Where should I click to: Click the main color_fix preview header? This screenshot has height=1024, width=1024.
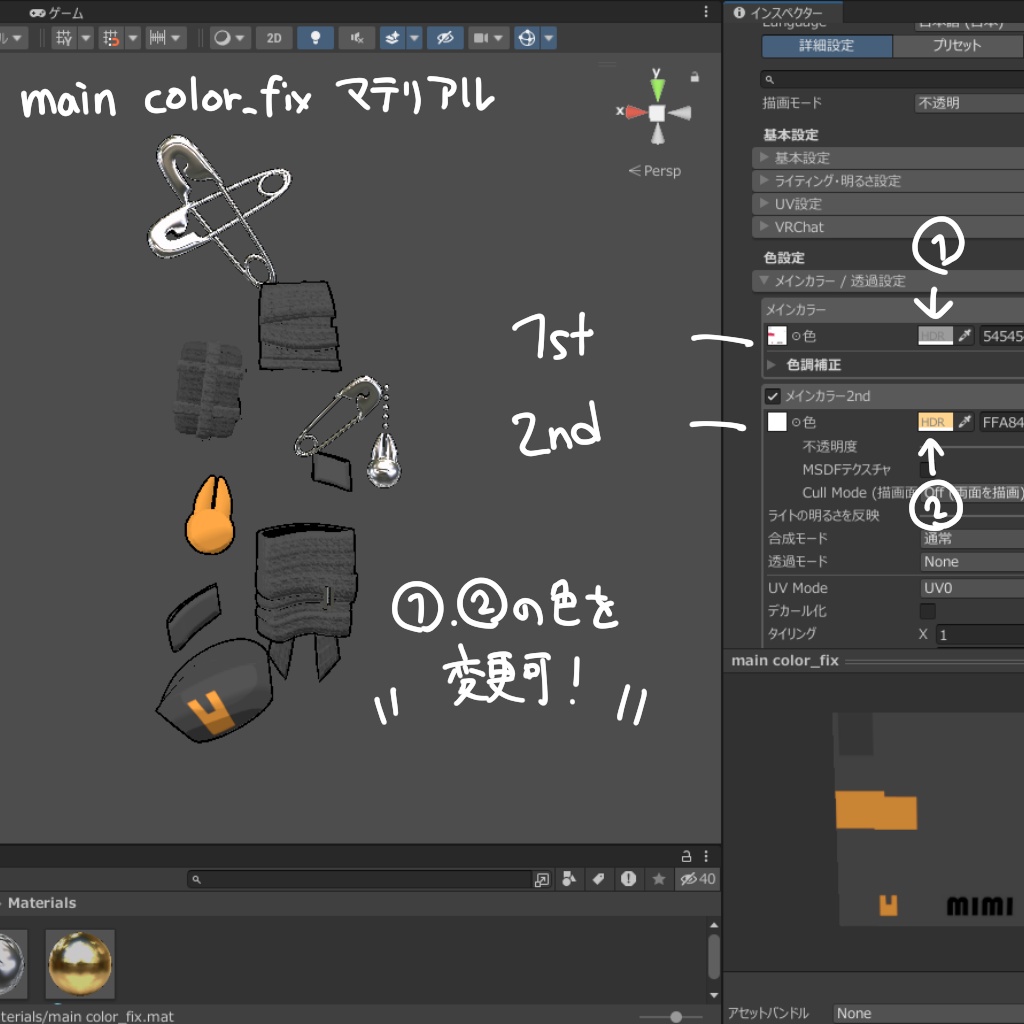[874, 661]
